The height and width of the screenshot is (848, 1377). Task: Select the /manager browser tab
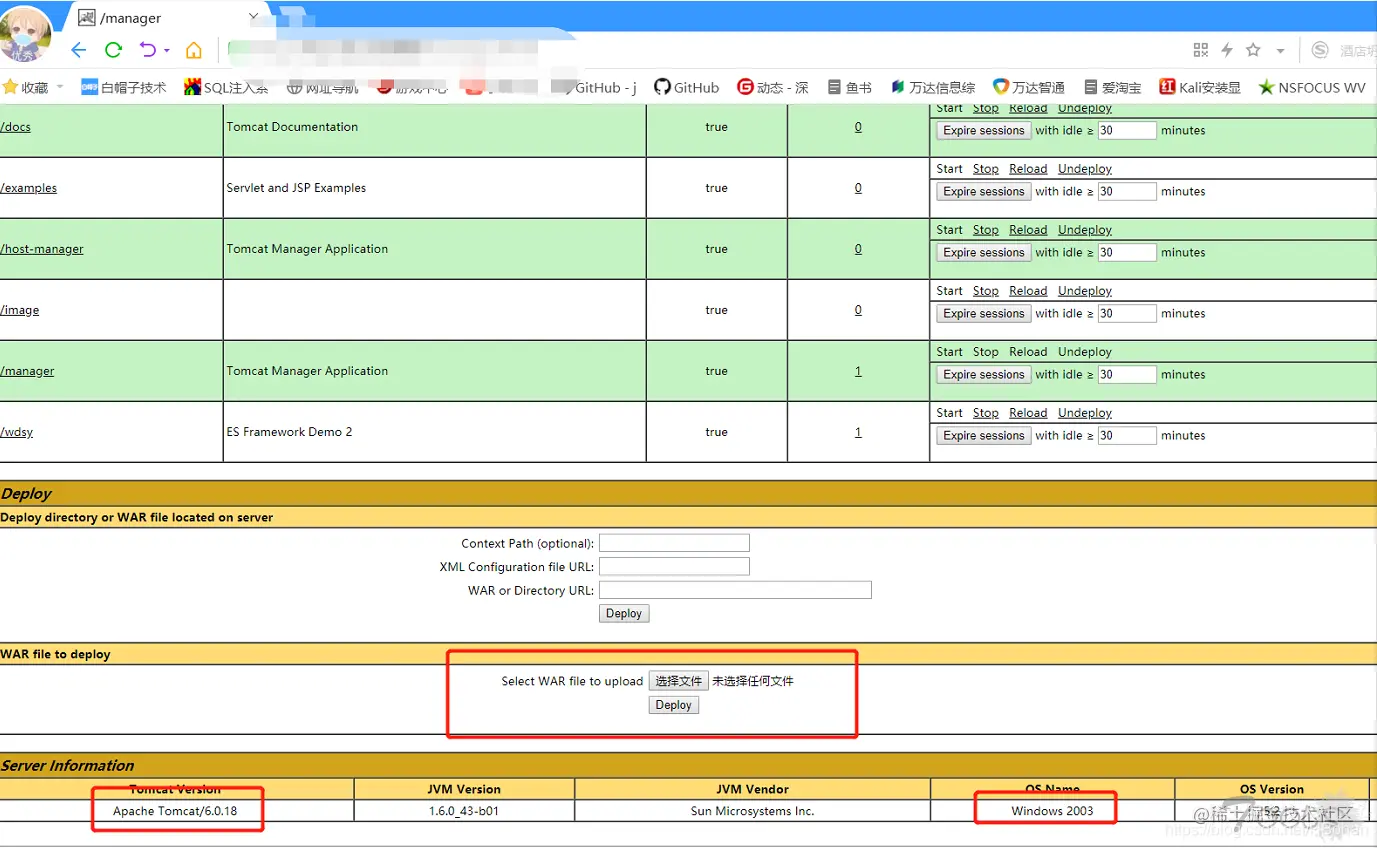166,17
